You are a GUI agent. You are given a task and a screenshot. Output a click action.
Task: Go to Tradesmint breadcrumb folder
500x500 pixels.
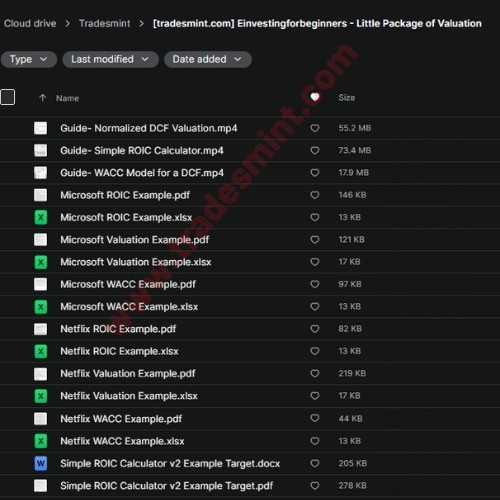click(x=104, y=23)
